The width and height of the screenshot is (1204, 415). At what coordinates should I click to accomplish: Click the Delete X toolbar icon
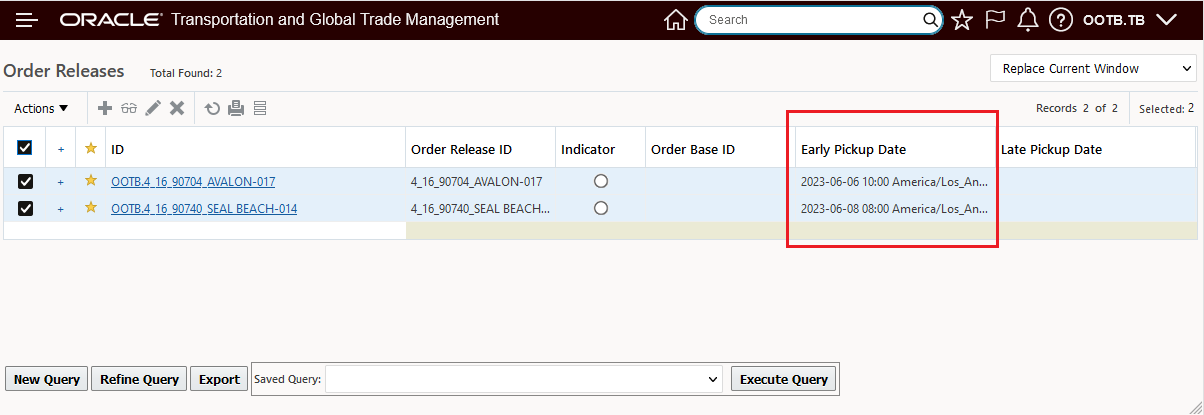click(177, 108)
